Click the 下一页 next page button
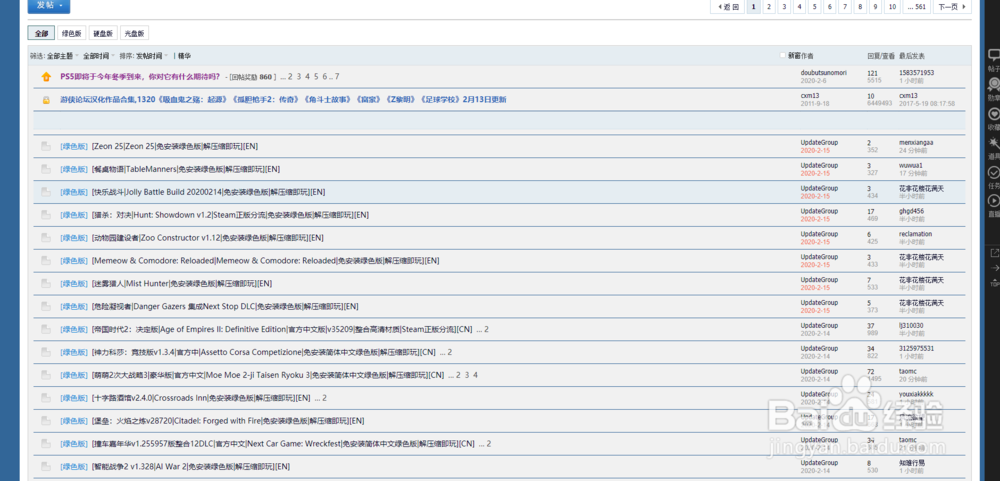This screenshot has height=481, width=1000. 952,7
